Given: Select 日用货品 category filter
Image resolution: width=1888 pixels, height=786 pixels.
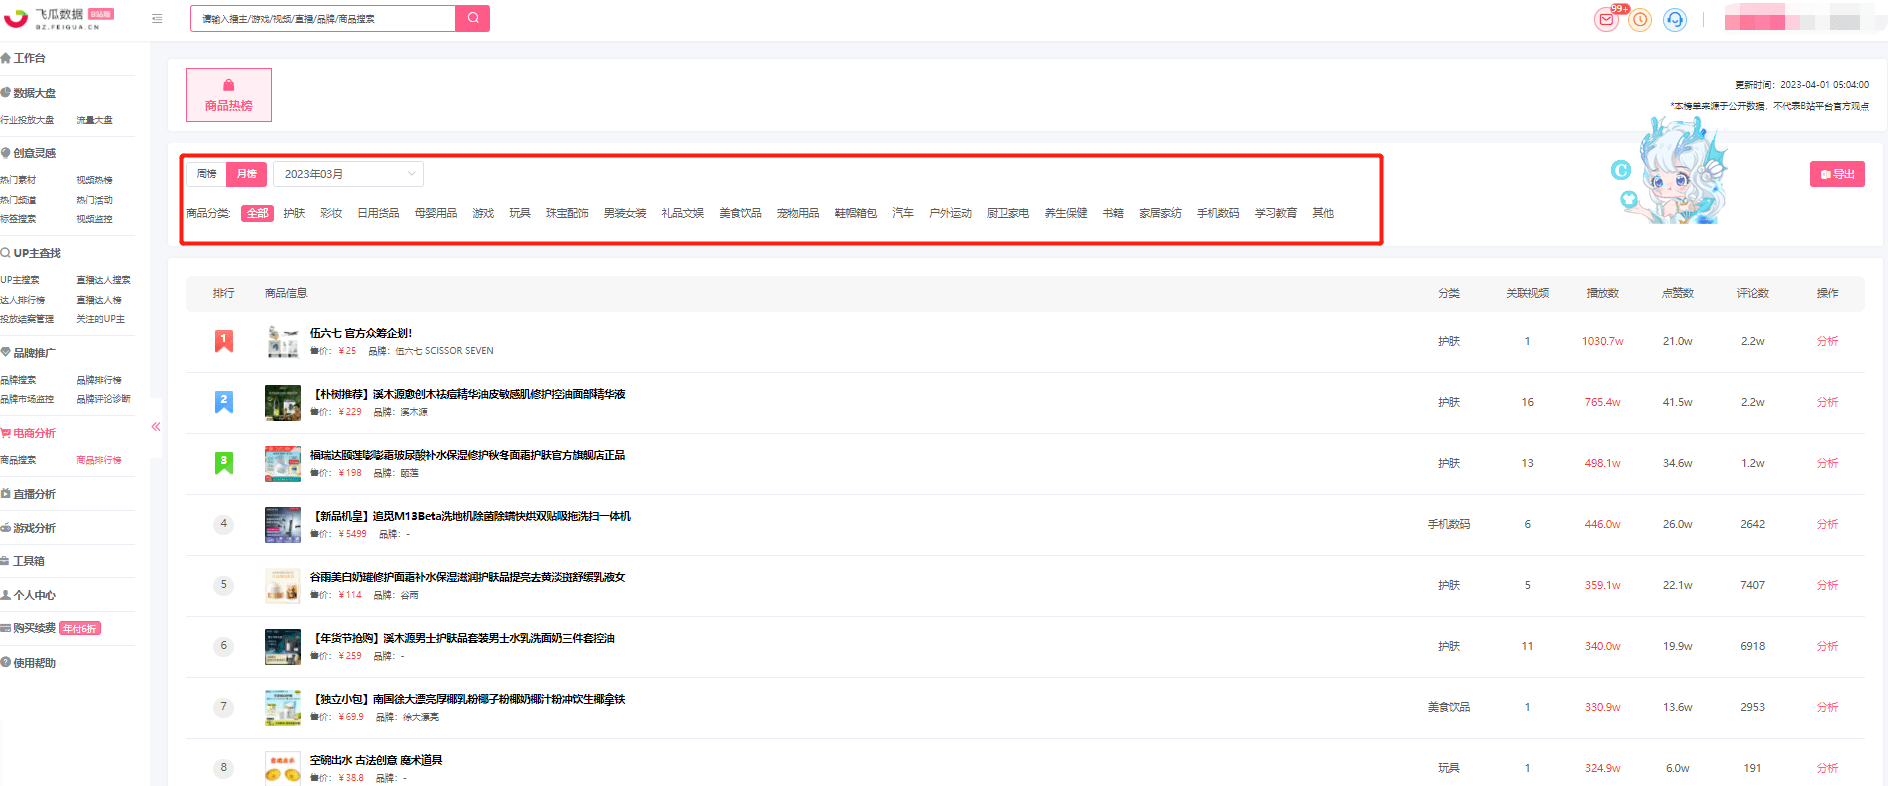Looking at the screenshot, I should pos(378,213).
